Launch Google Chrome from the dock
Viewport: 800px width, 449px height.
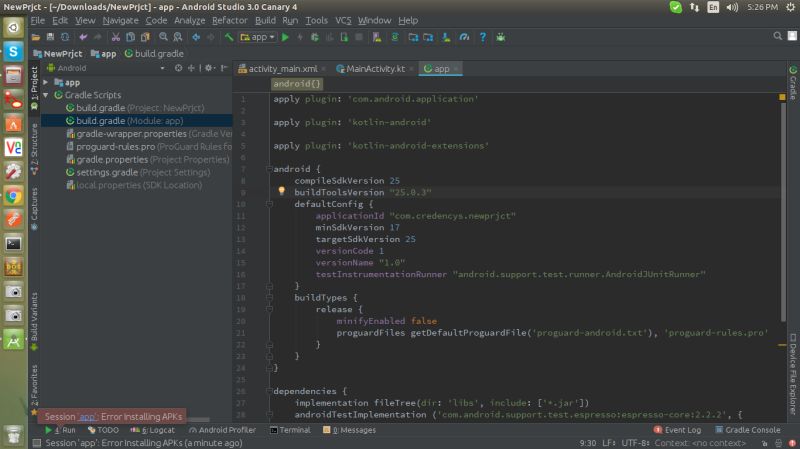(x=13, y=196)
